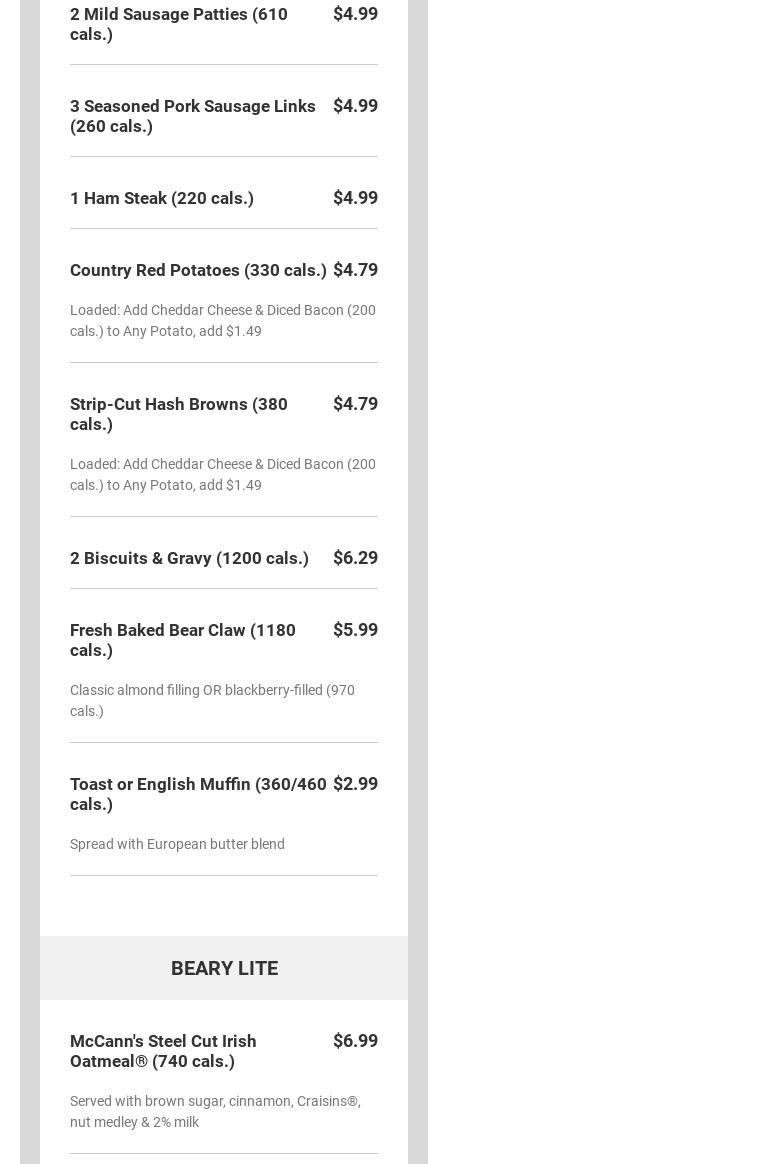This screenshot has height=1164, width=770.
Task: Select Strip-Cut Hash Browns item title
Action: 179,414
